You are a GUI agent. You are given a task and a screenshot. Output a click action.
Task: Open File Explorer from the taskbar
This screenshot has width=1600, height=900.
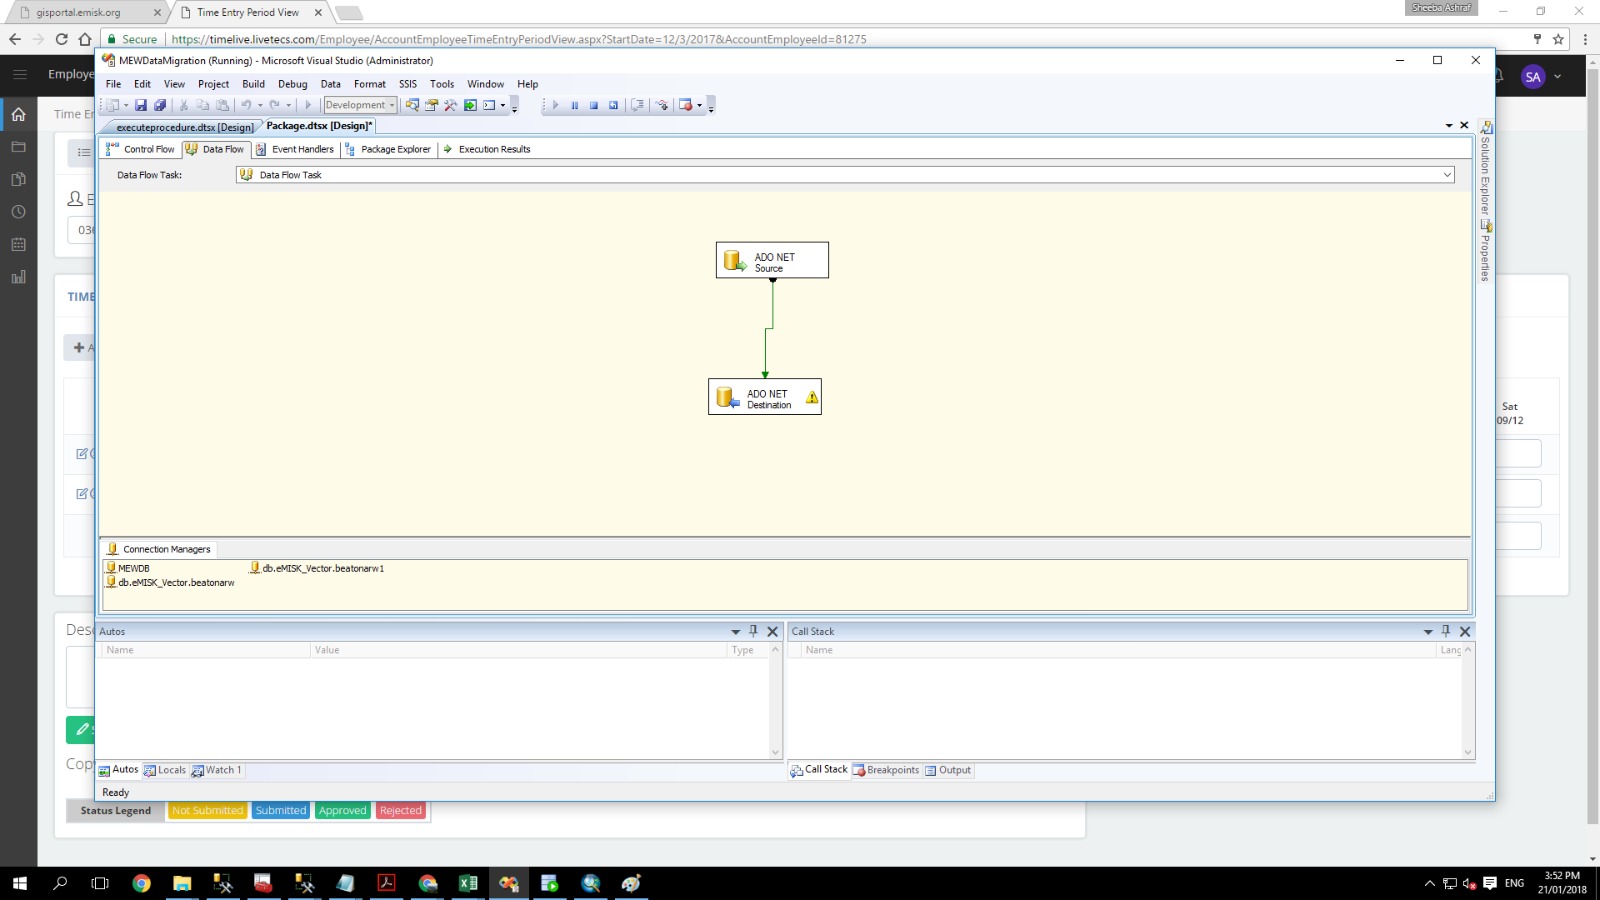[182, 883]
